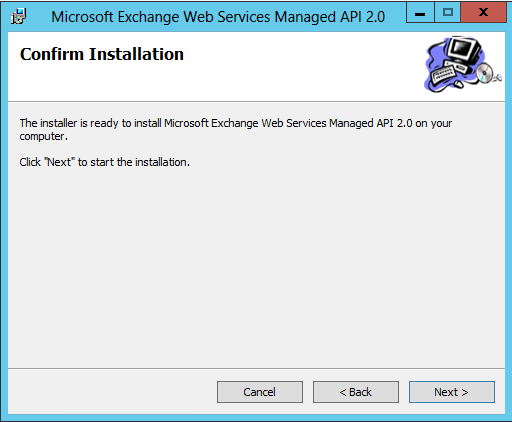This screenshot has height=422, width=512.
Task: Click the Click "Next" to start instruction text
Action: 105,162
